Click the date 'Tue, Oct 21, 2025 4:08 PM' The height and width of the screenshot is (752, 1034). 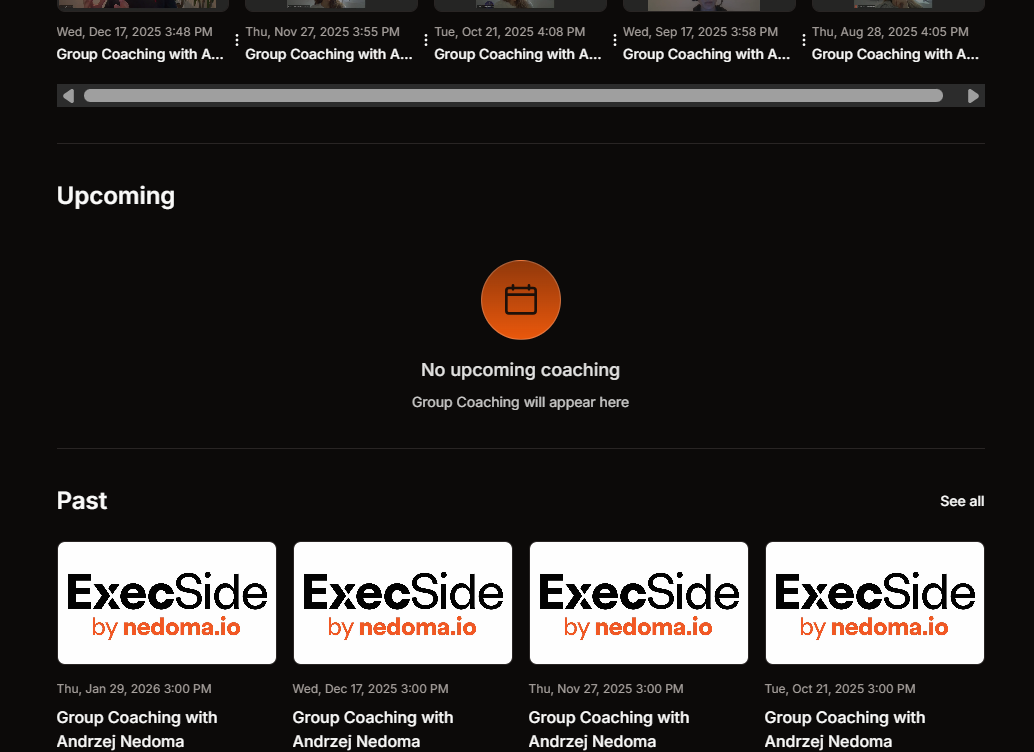[510, 32]
